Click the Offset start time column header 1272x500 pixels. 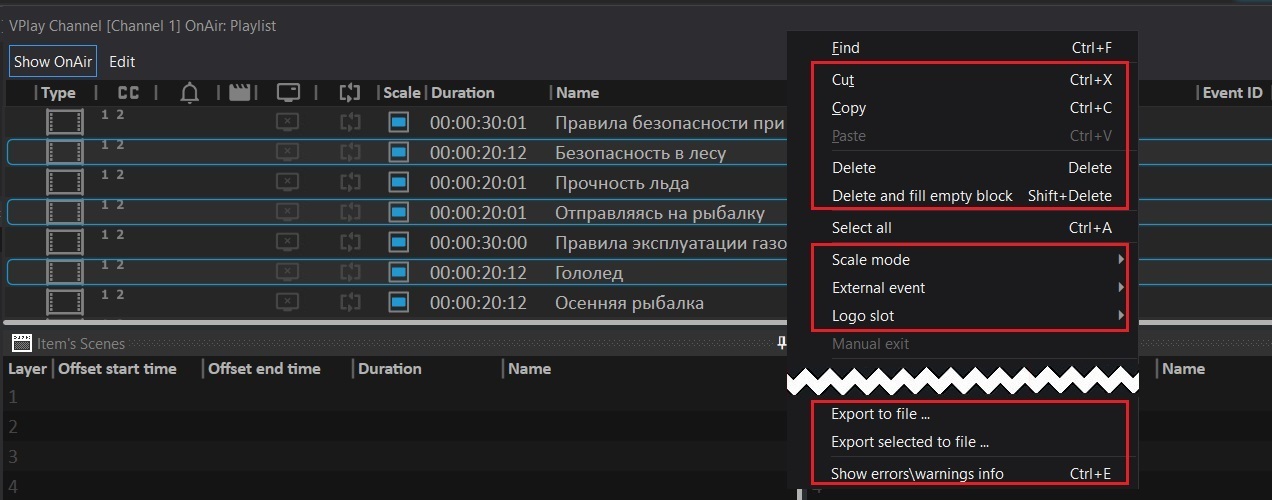(x=117, y=369)
